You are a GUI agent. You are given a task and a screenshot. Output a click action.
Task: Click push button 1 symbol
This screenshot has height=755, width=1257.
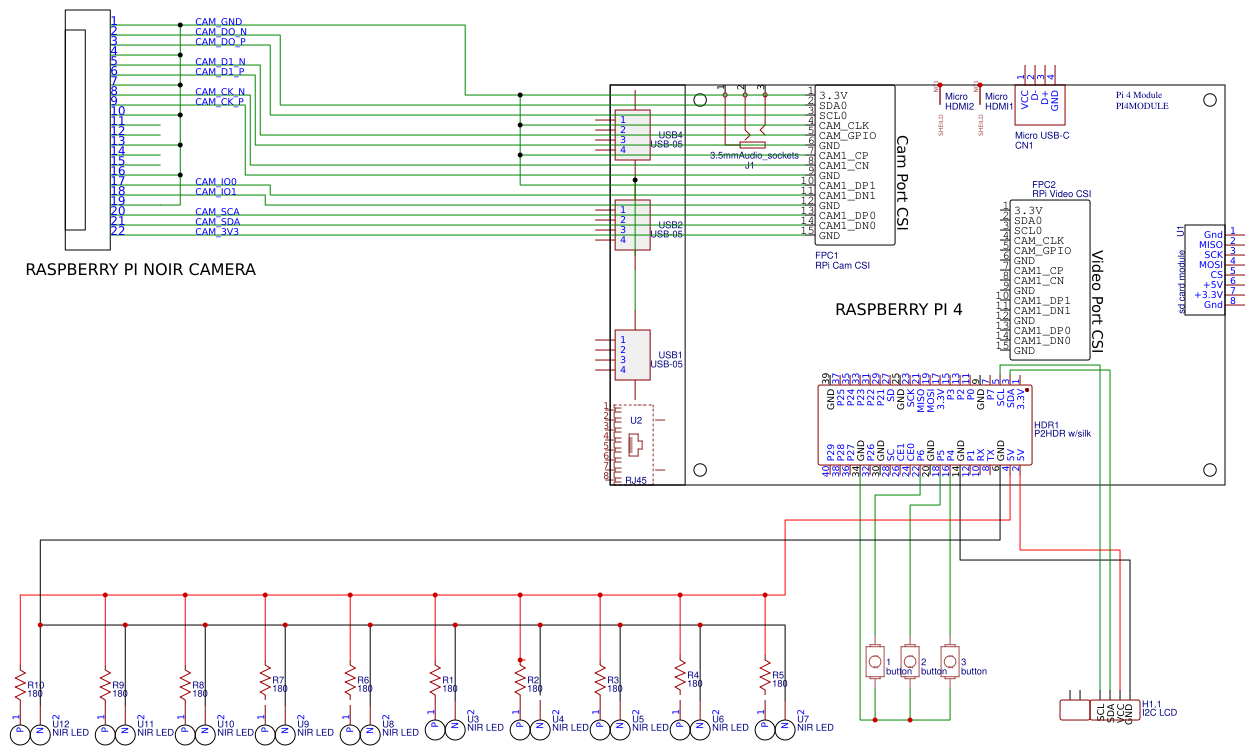875,660
